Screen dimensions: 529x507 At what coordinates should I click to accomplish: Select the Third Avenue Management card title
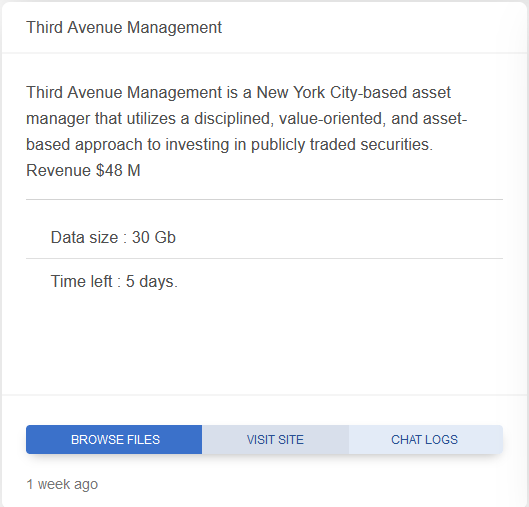[x=124, y=27]
